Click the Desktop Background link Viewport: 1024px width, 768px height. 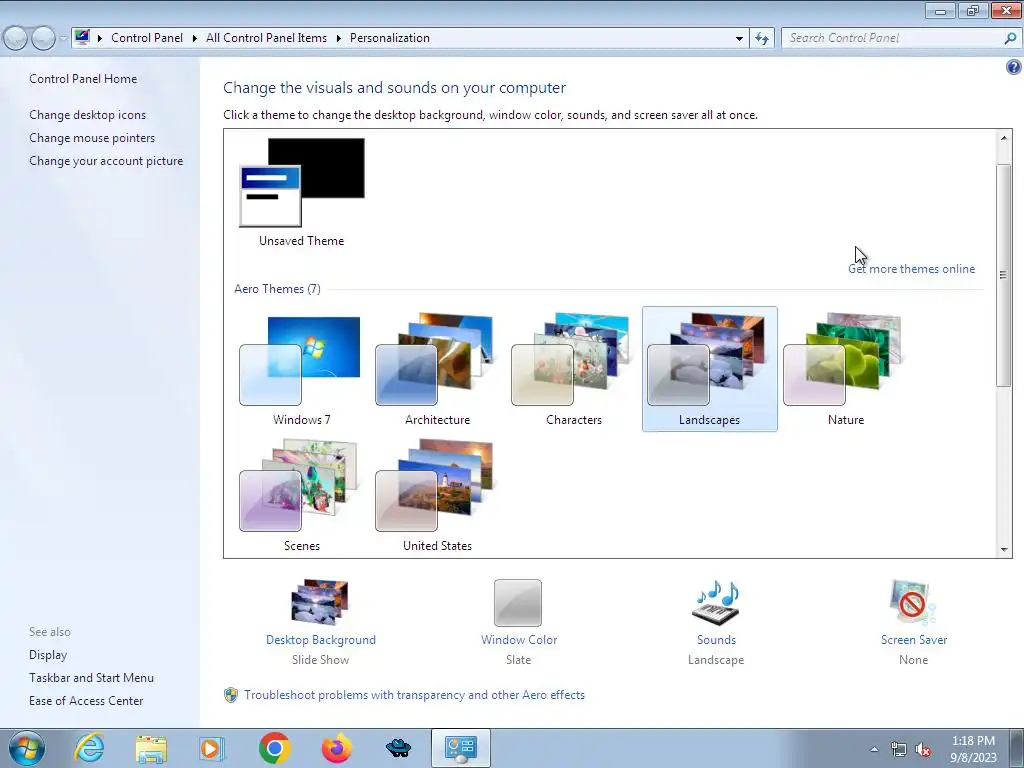[321, 640]
